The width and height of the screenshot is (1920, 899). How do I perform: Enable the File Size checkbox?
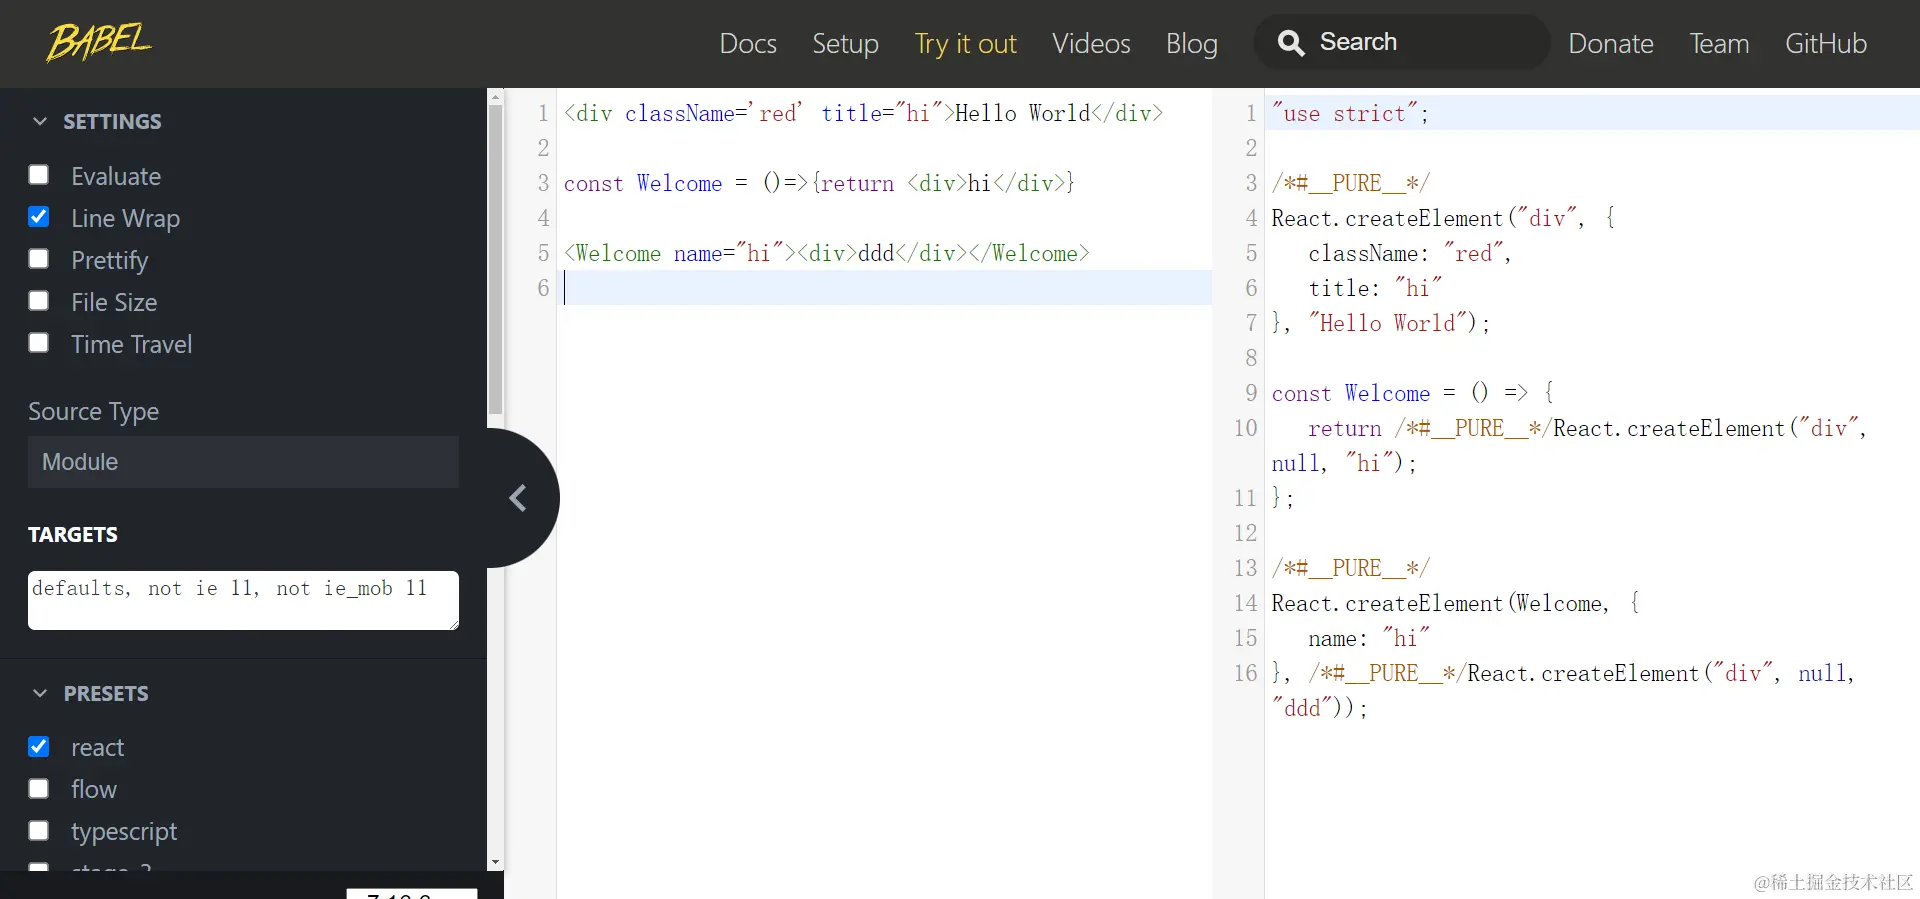[x=39, y=301]
